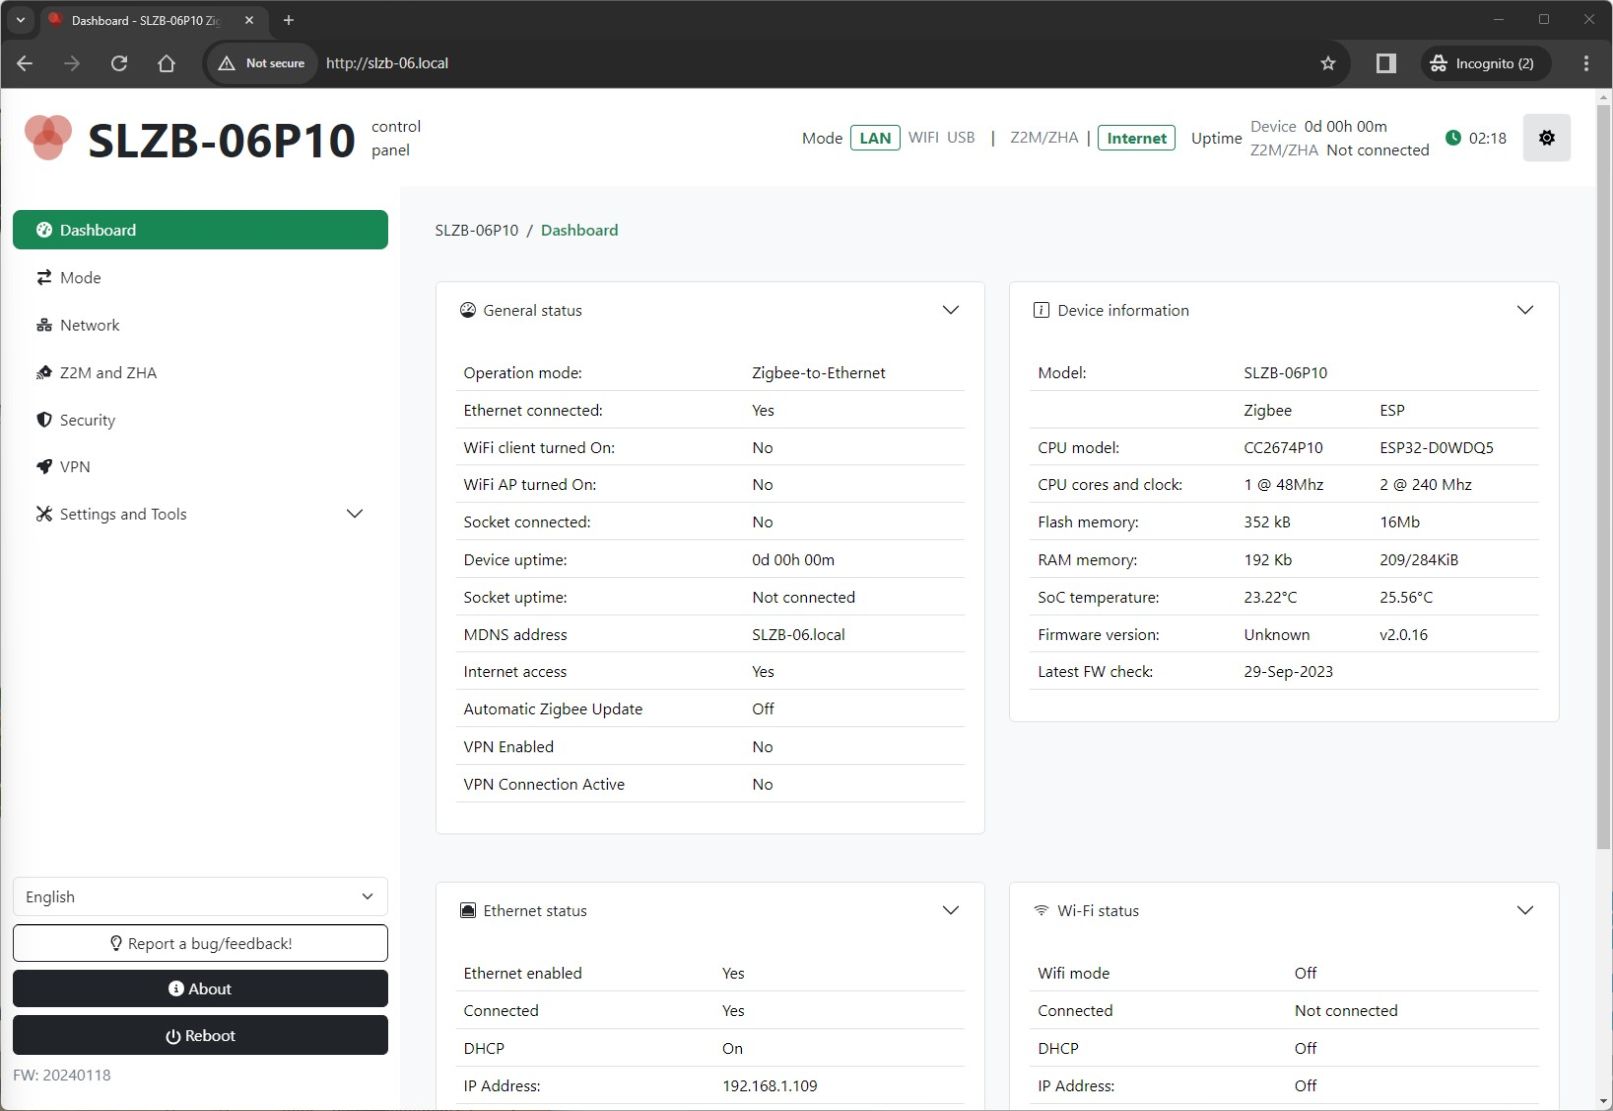Click the SLZB-06P10 breadcrumb link
The width and height of the screenshot is (1613, 1111).
477,230
